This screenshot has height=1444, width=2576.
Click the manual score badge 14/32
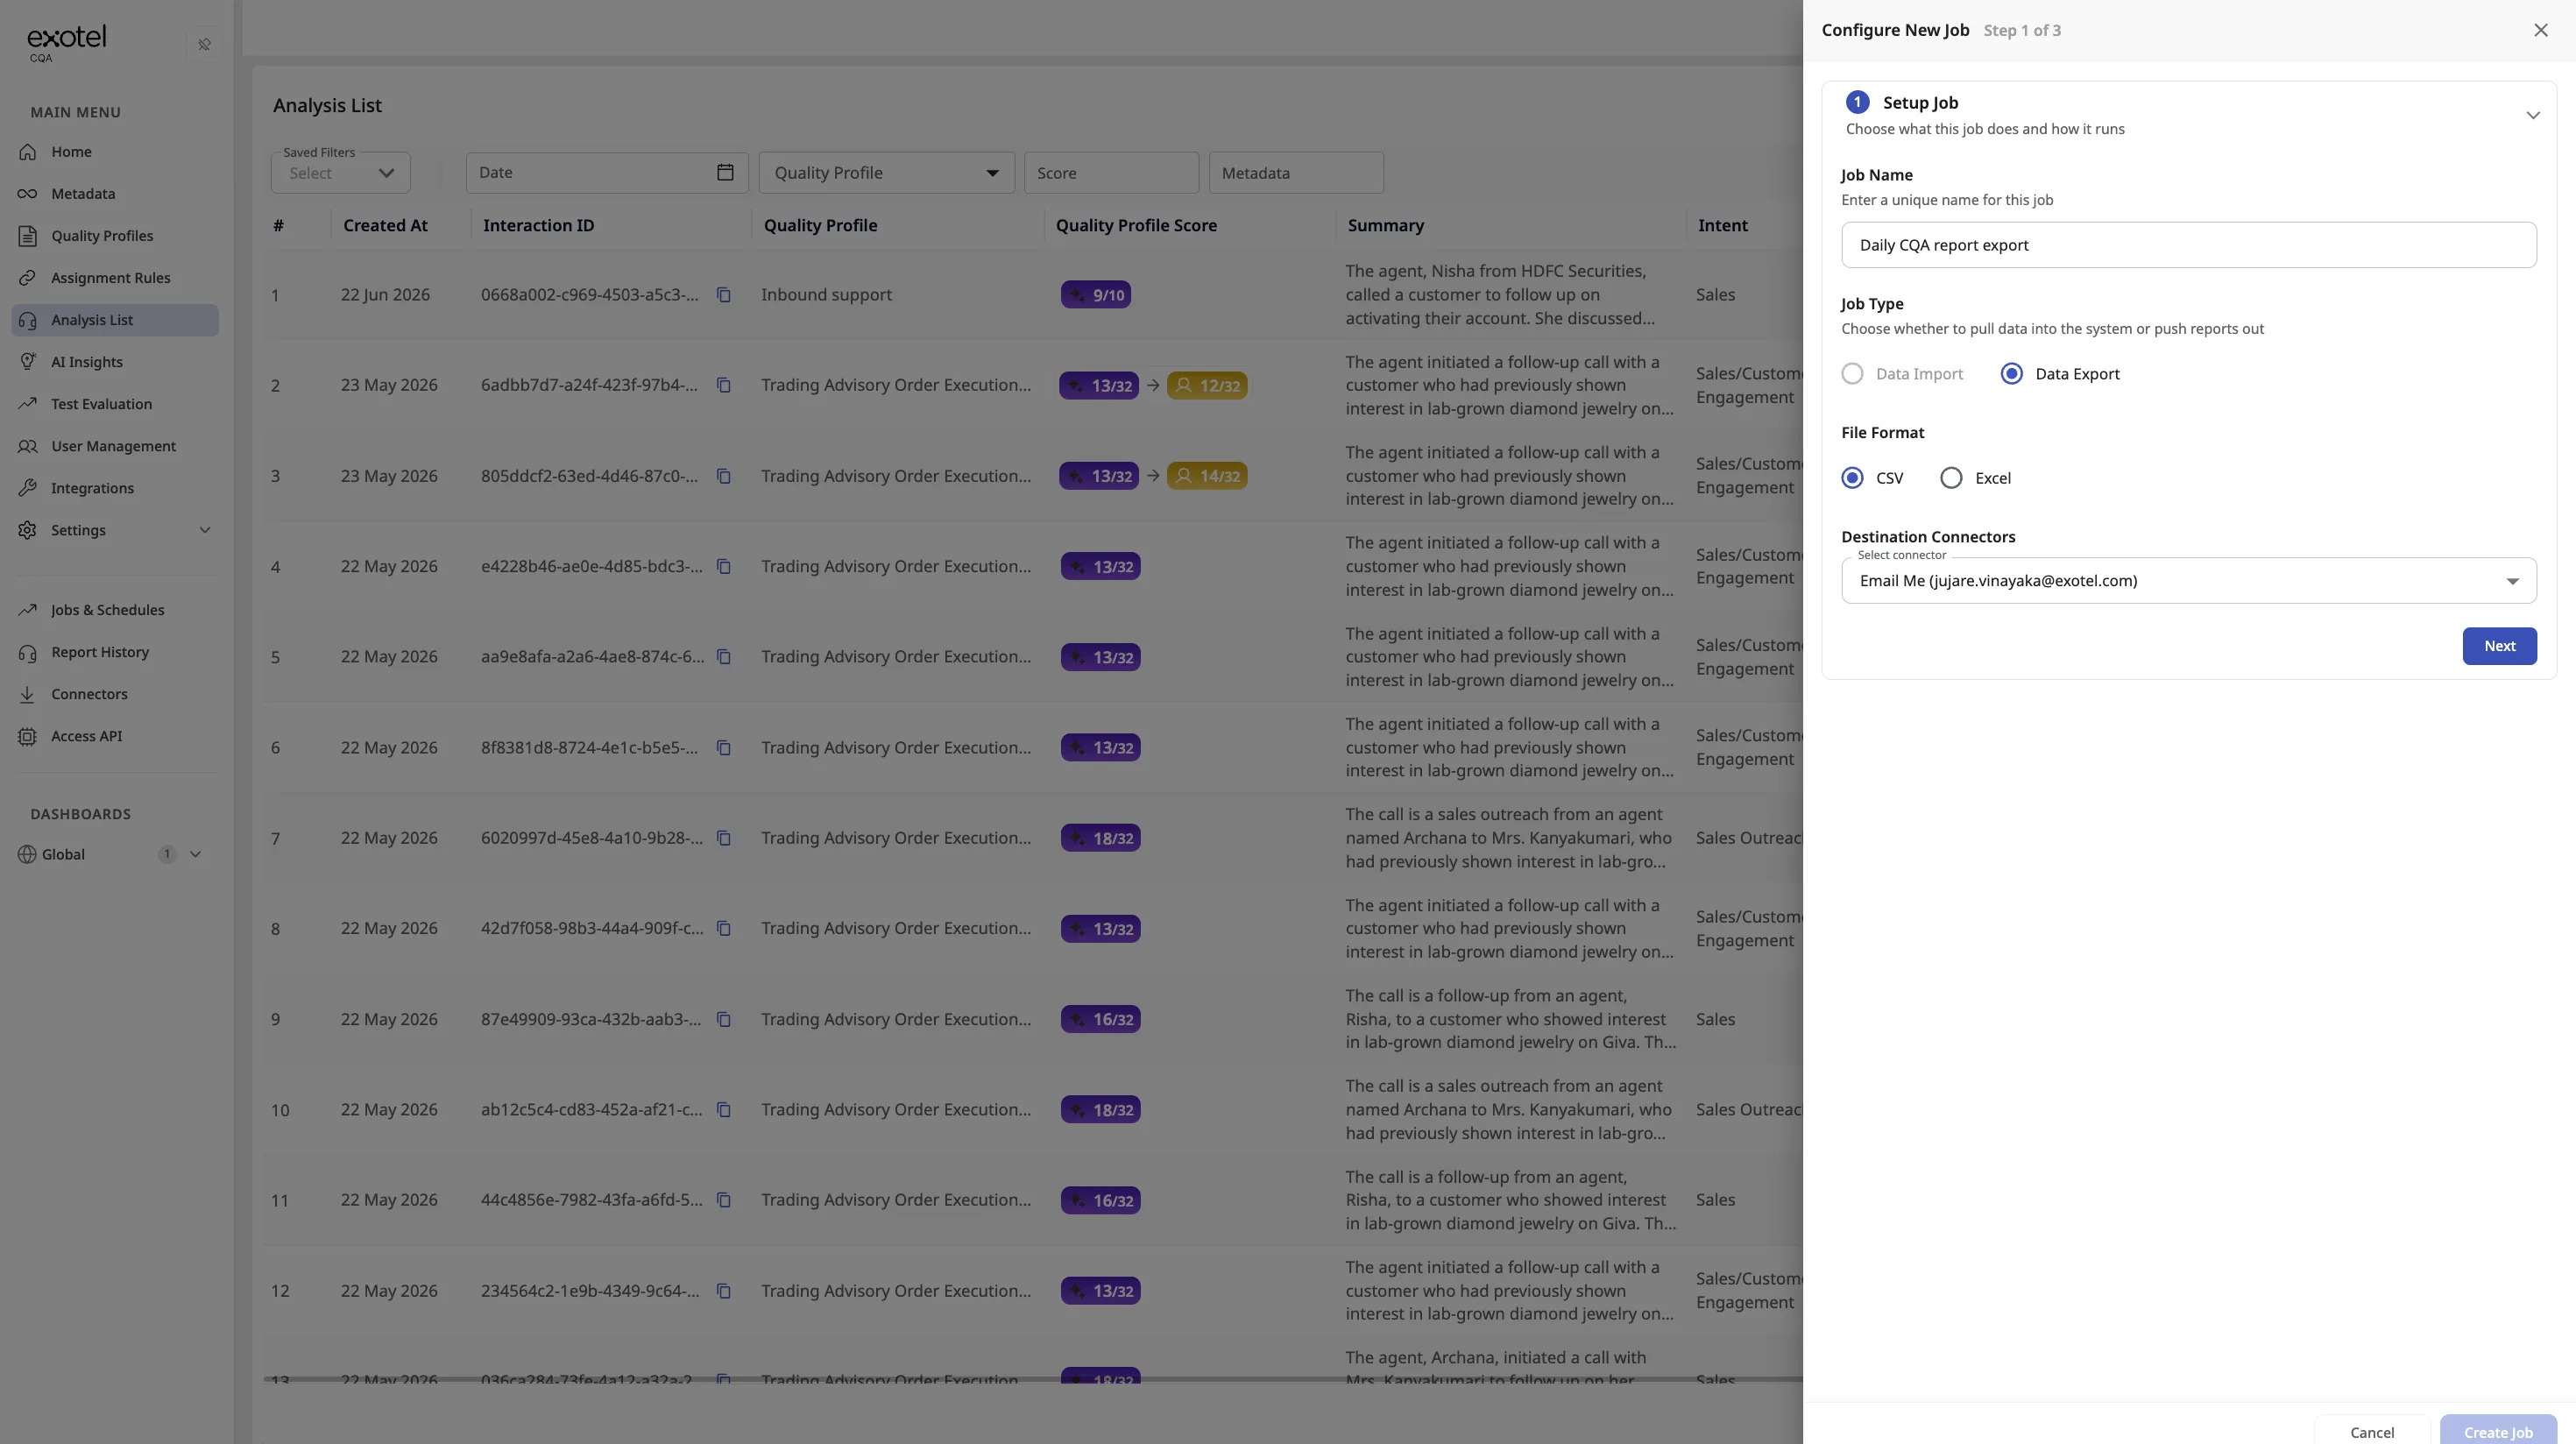click(x=1207, y=476)
